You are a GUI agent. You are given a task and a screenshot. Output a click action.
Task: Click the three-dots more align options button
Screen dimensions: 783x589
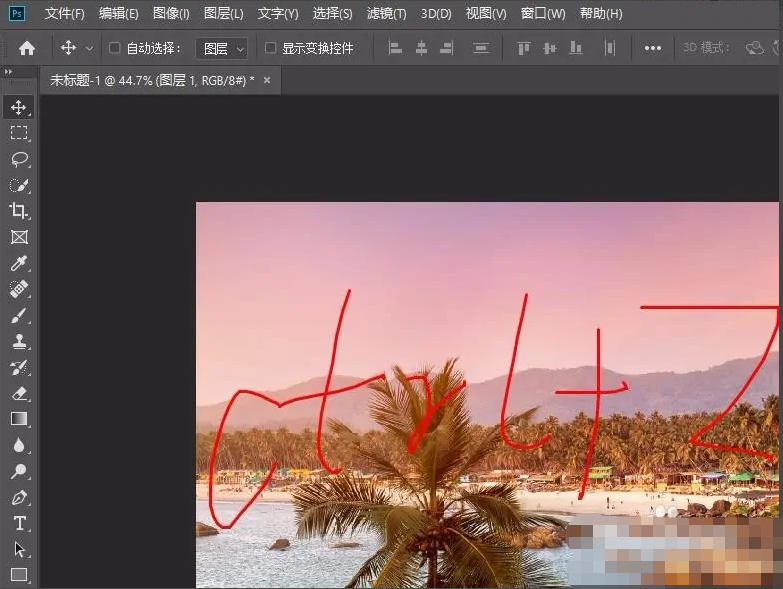[x=653, y=48]
